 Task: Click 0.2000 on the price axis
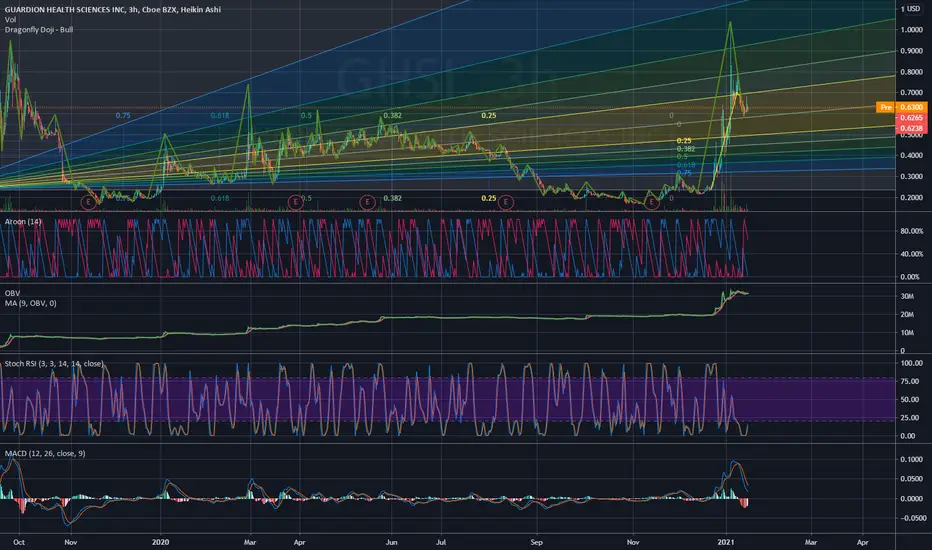pos(911,197)
